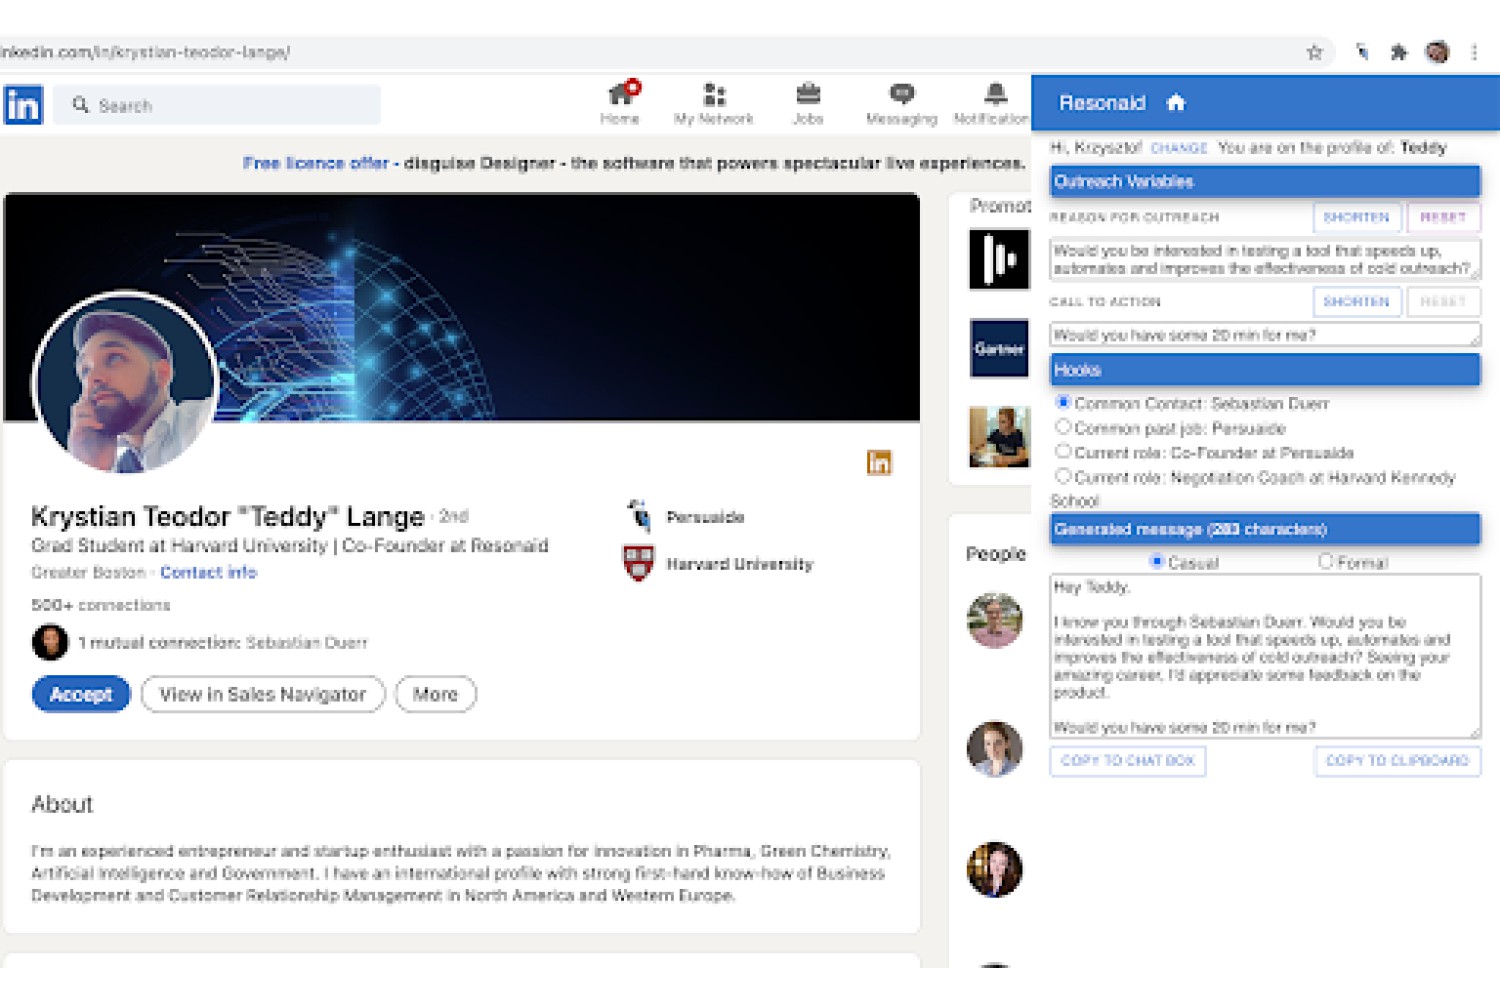Bookmark page with star icon
This screenshot has height=1000, width=1500.
click(x=1315, y=52)
